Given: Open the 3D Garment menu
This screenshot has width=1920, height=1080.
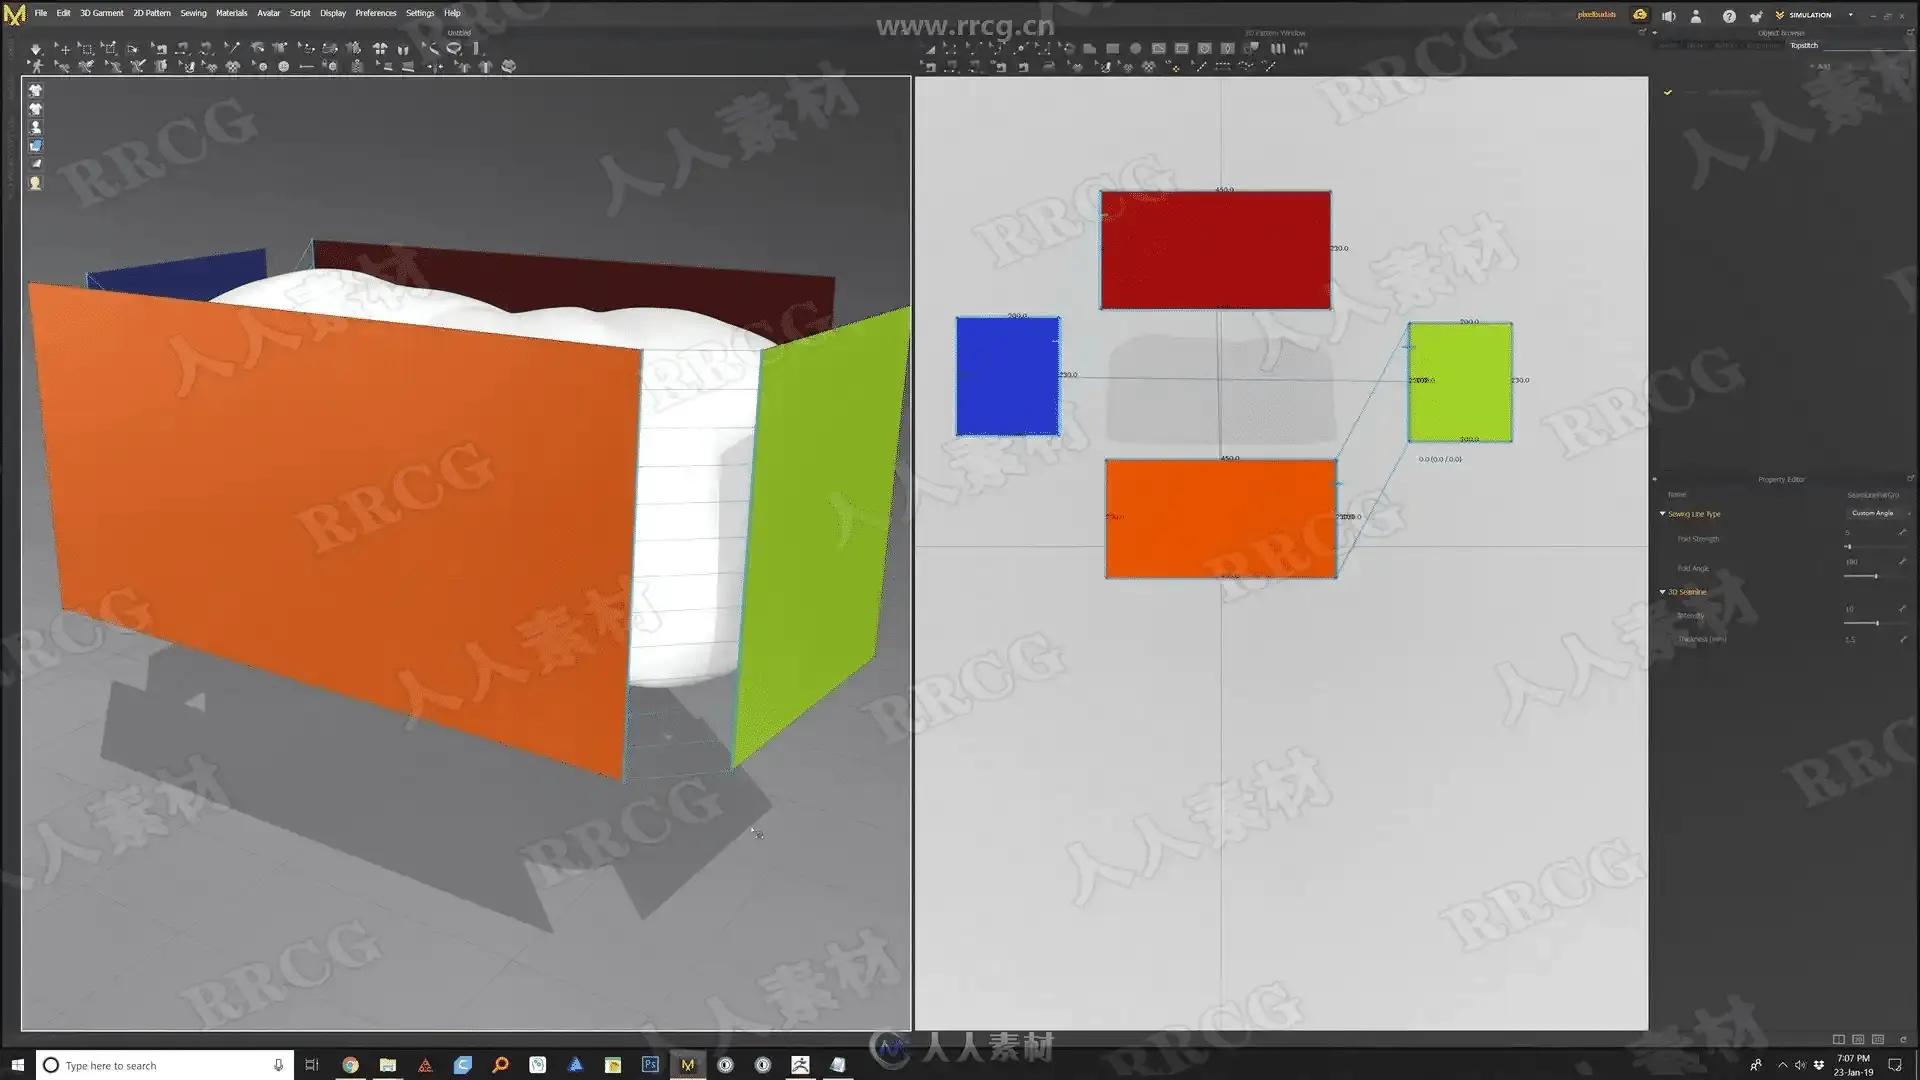Looking at the screenshot, I should tap(101, 13).
